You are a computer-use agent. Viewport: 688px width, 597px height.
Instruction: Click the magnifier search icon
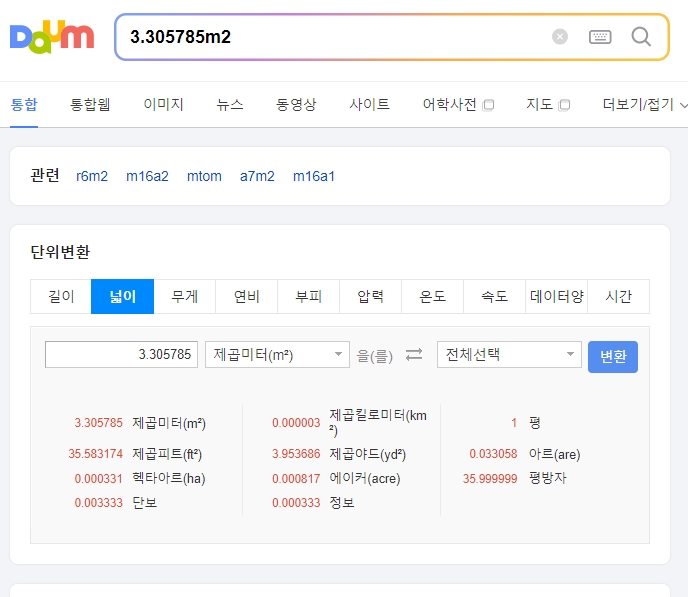pyautogui.click(x=641, y=36)
